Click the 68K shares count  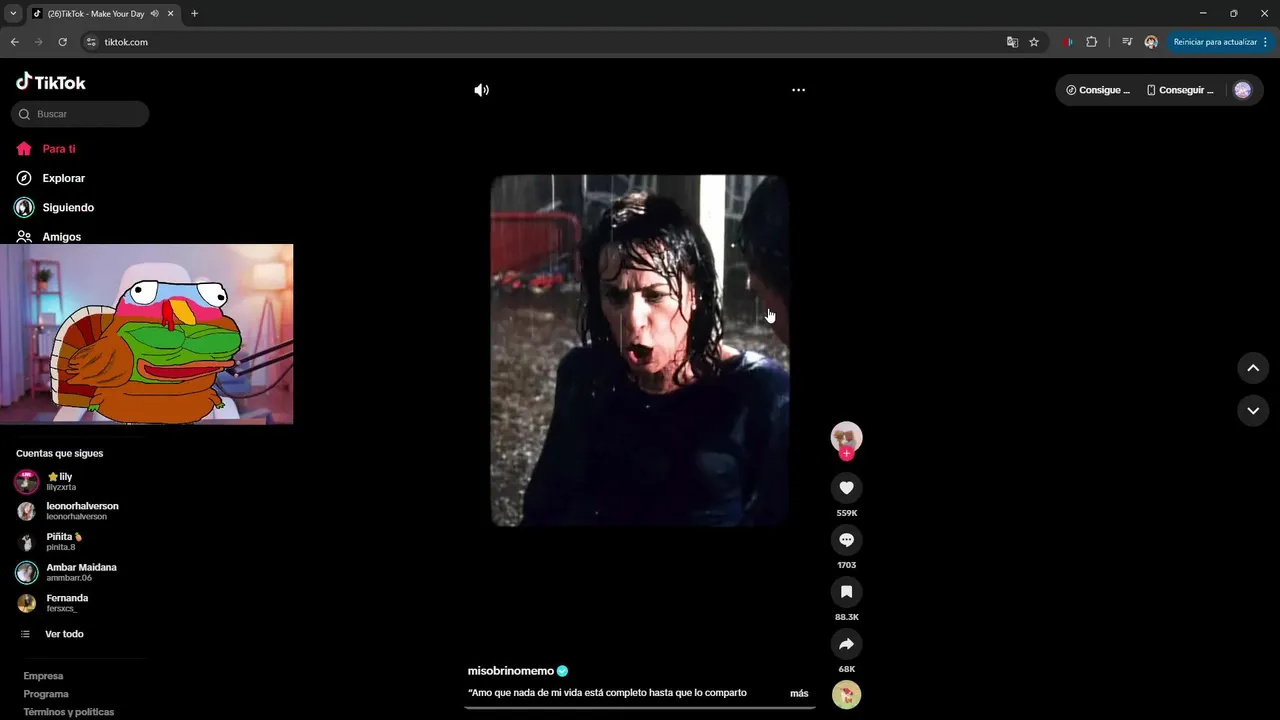pyautogui.click(x=846, y=669)
